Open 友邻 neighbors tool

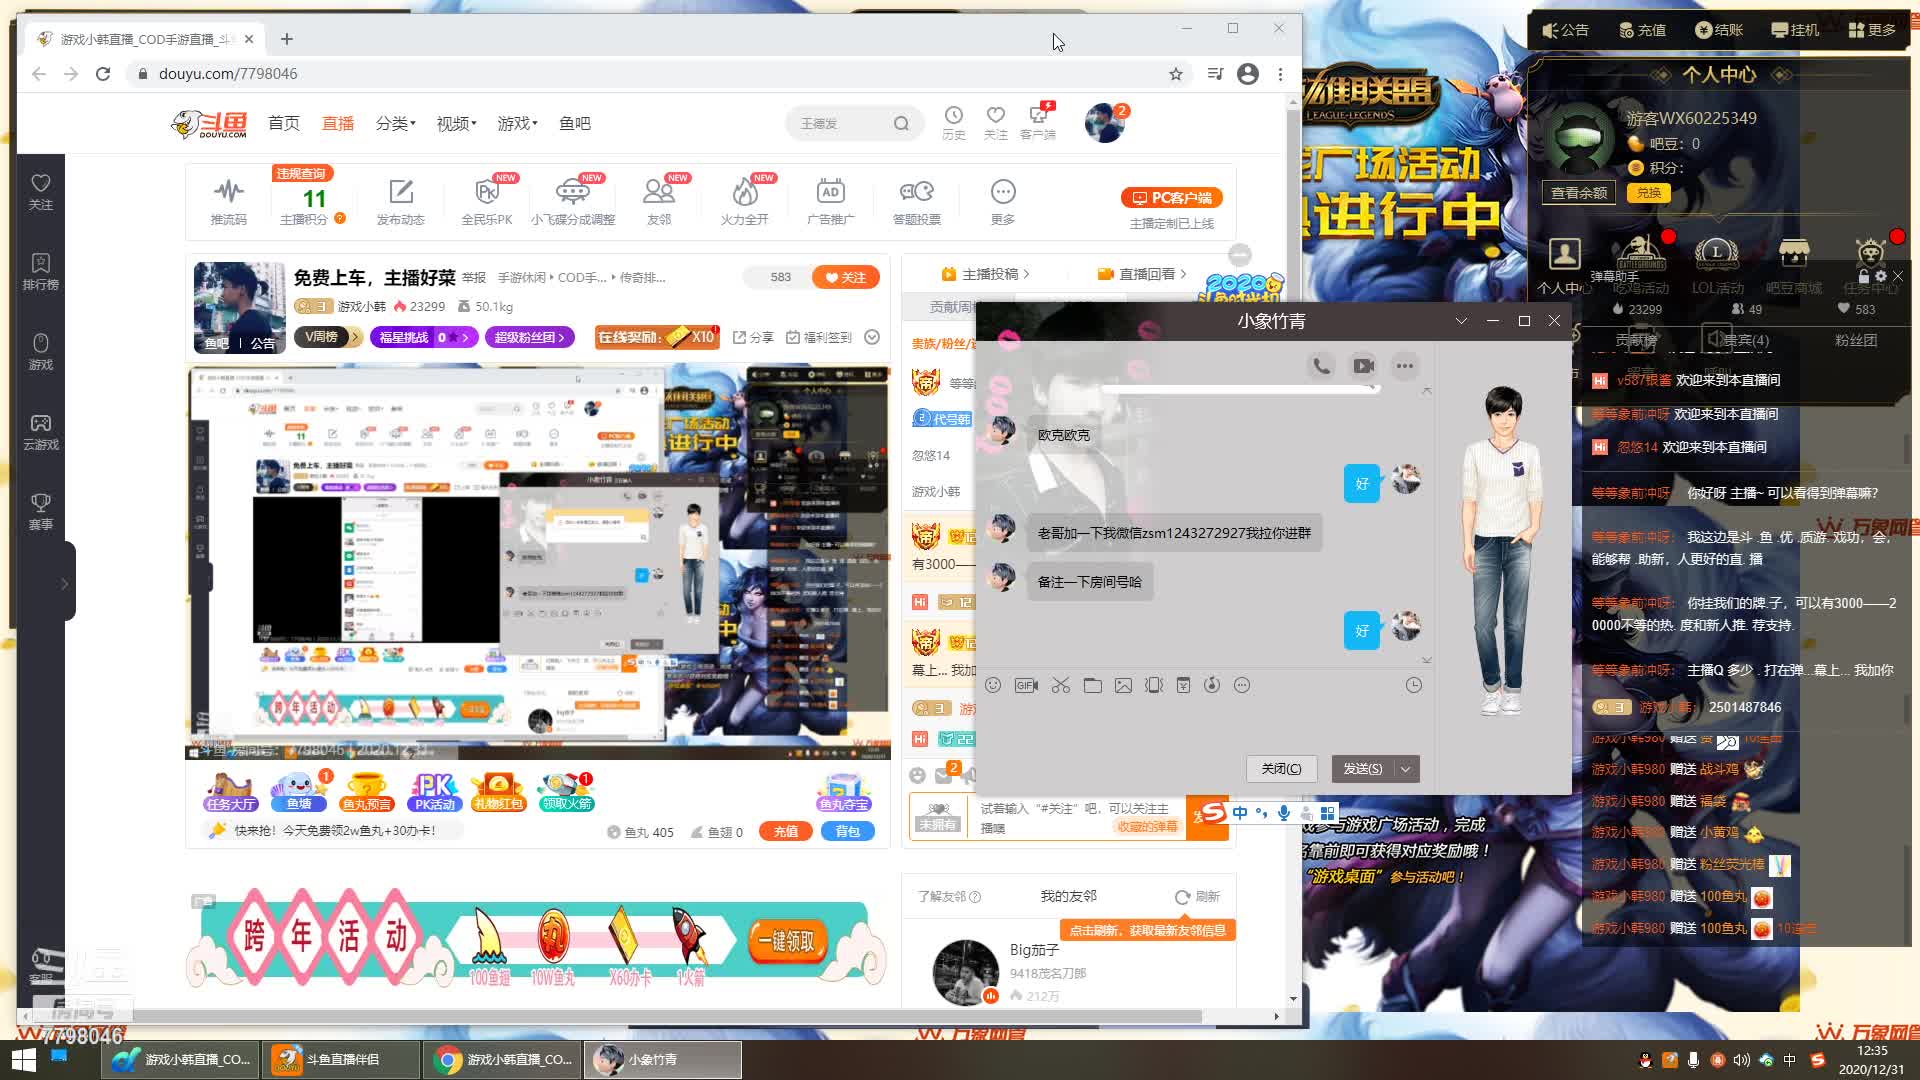tap(659, 200)
